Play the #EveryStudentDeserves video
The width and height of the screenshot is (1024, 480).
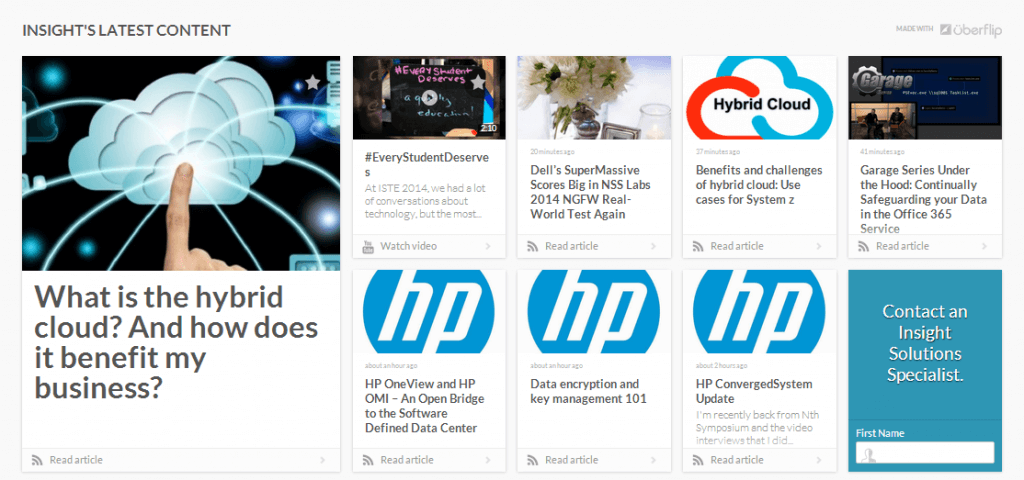(x=428, y=98)
